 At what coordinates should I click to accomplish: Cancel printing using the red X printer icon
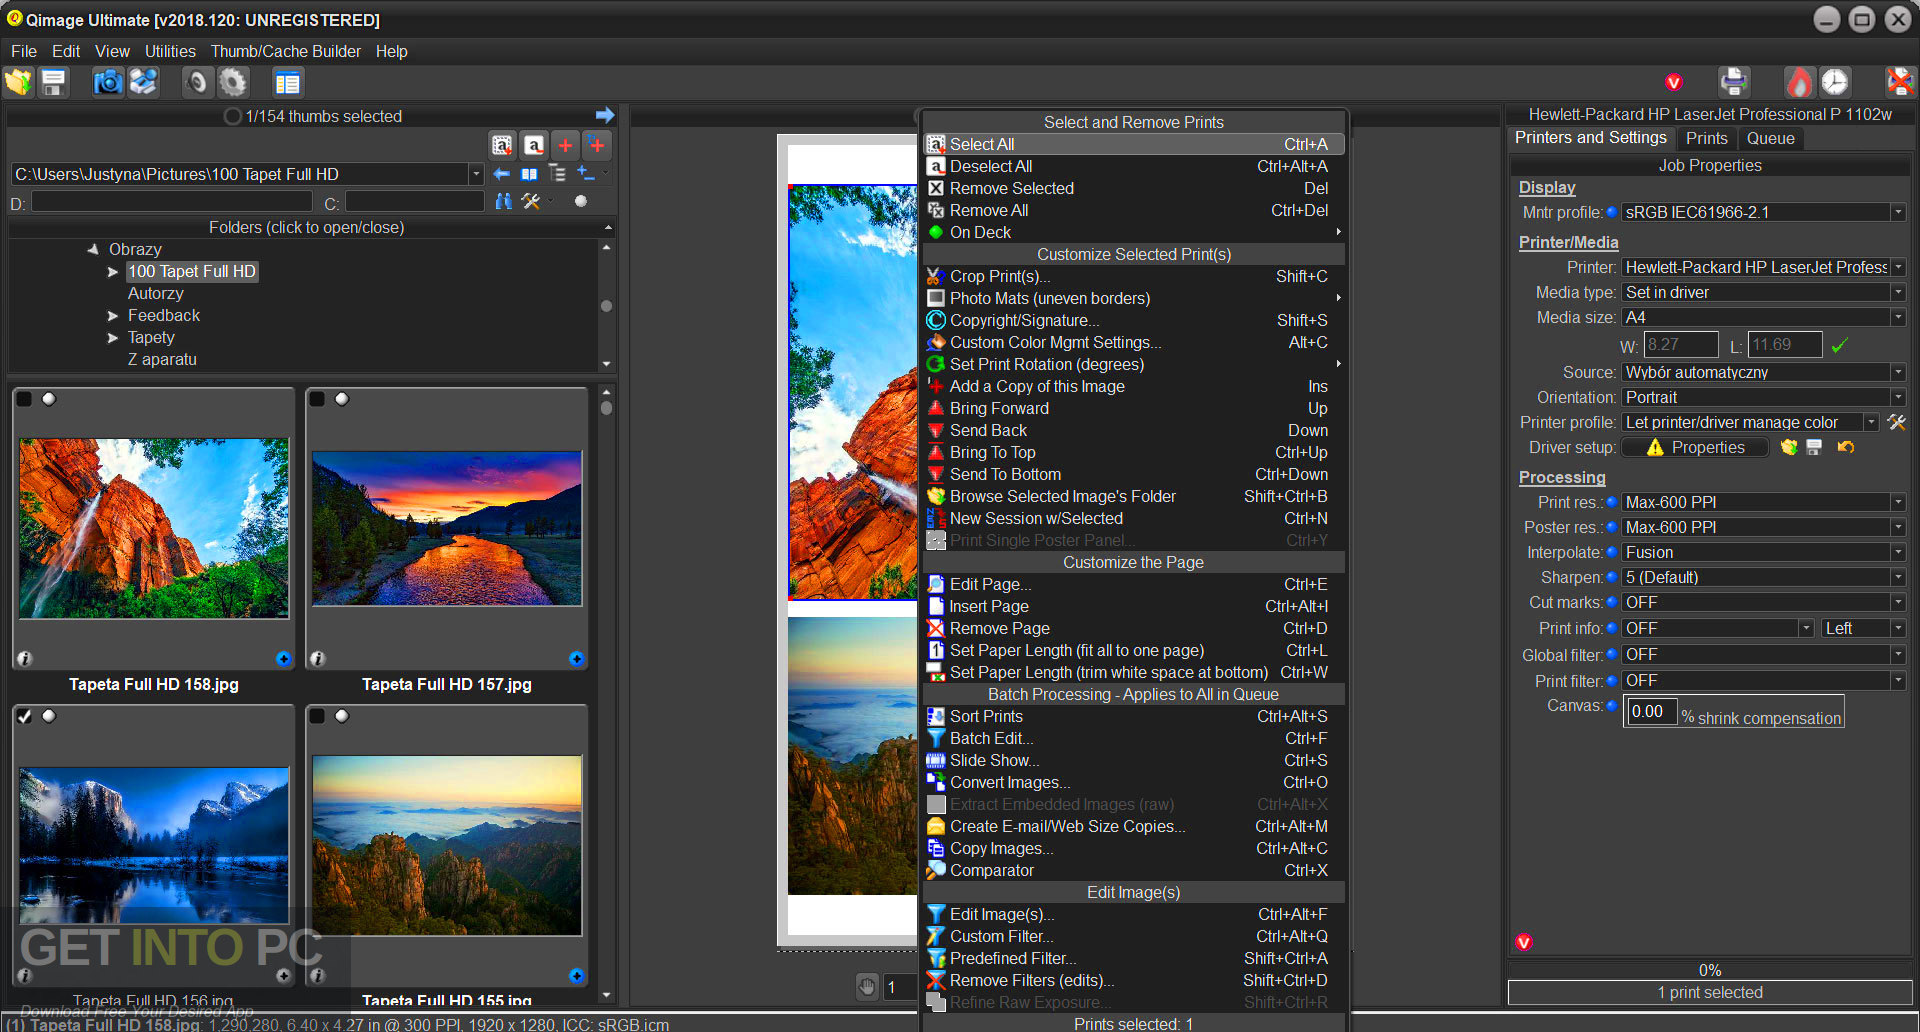(1897, 82)
